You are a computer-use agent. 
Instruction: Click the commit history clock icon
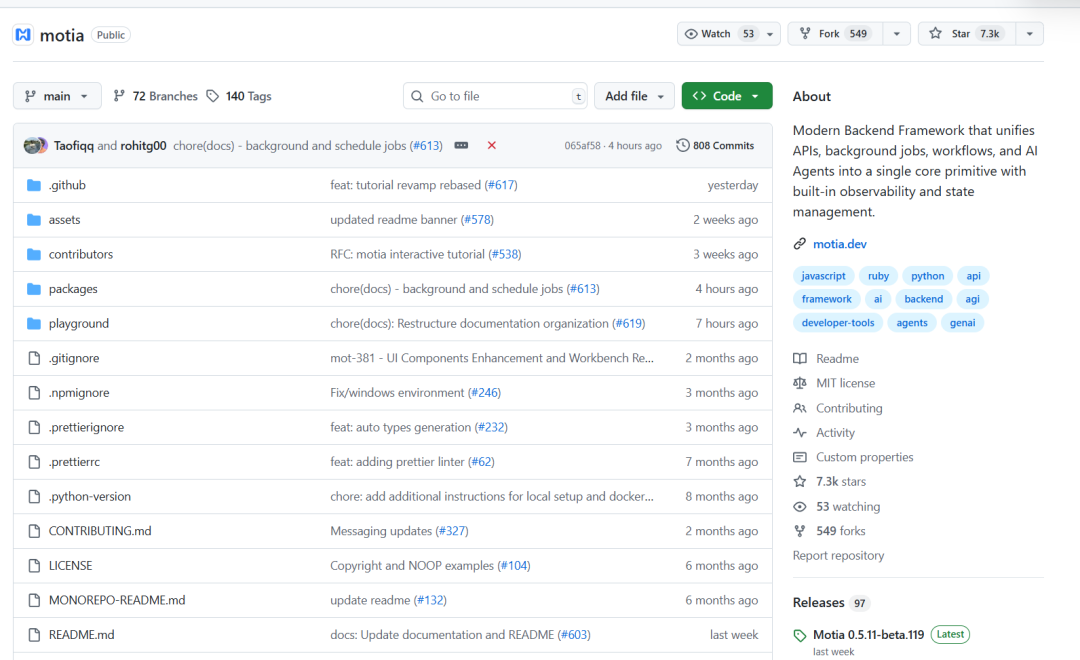pos(683,145)
